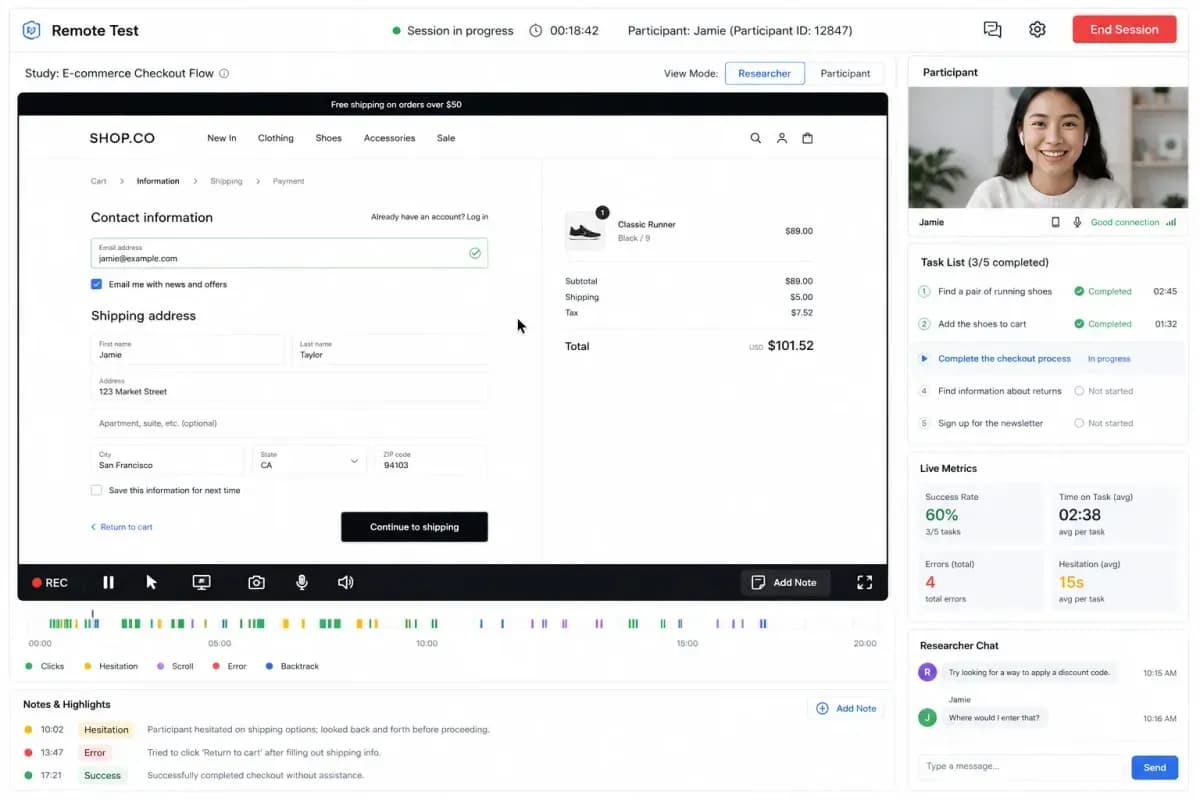Click the screen share icon in control bar

coord(201,582)
